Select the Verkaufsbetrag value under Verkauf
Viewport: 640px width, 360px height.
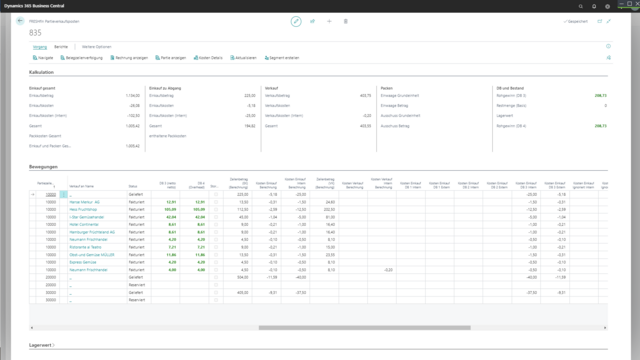coord(365,96)
